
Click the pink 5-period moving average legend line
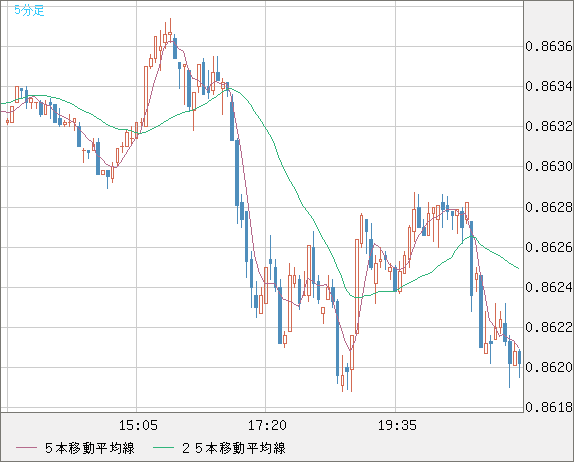click(x=26, y=448)
